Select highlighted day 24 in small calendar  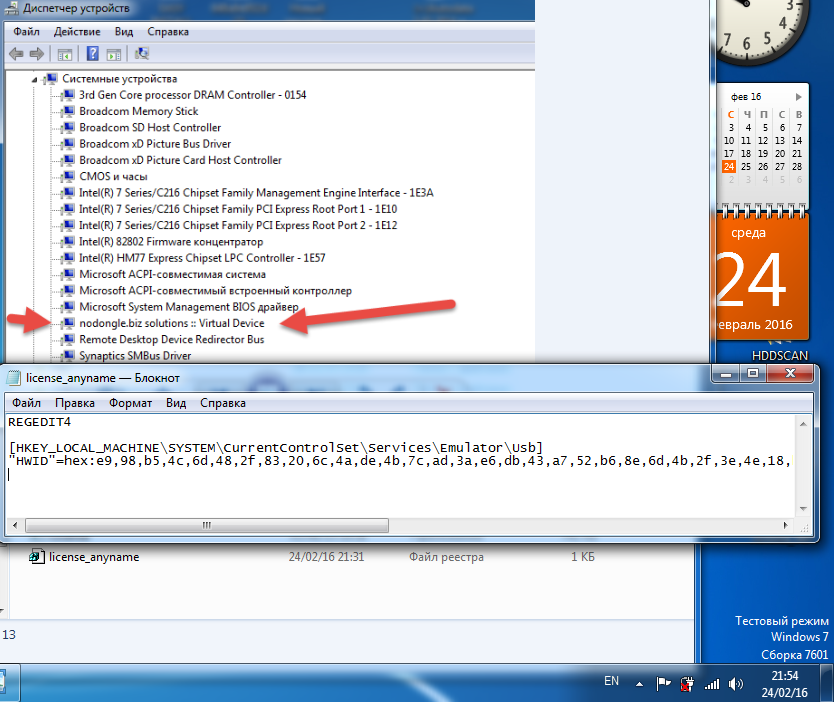[729, 166]
